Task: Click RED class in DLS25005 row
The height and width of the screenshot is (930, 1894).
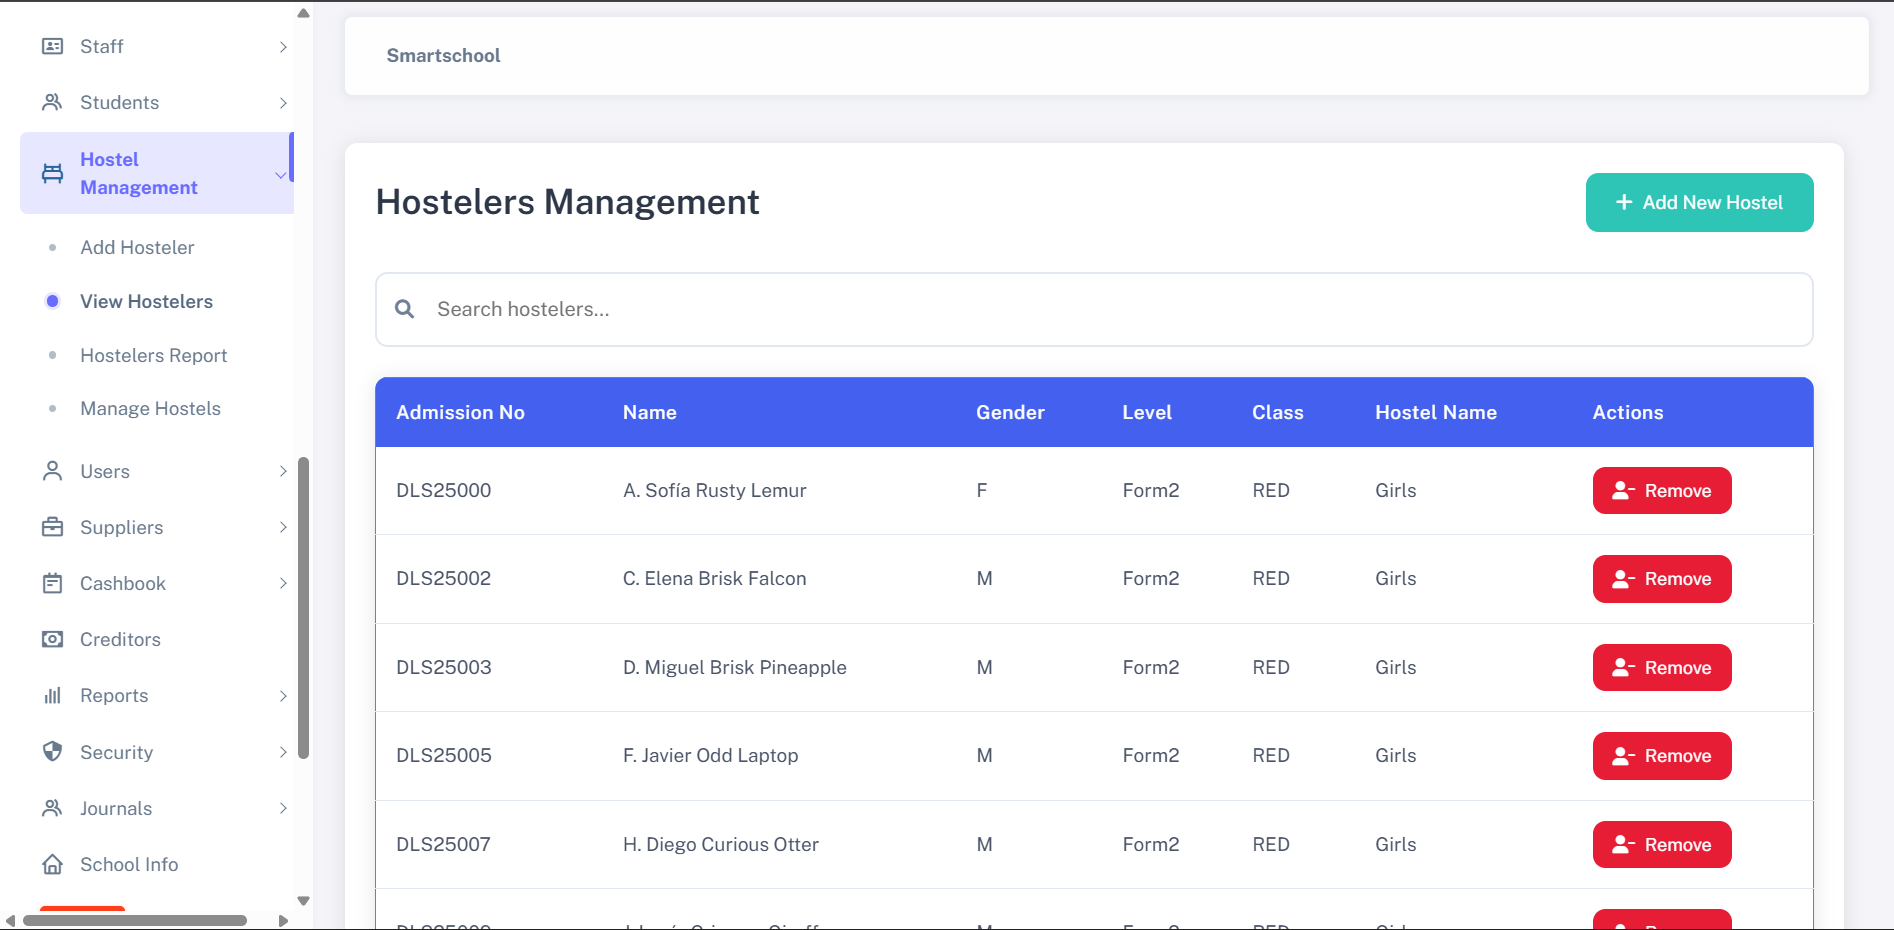Action: (1271, 755)
